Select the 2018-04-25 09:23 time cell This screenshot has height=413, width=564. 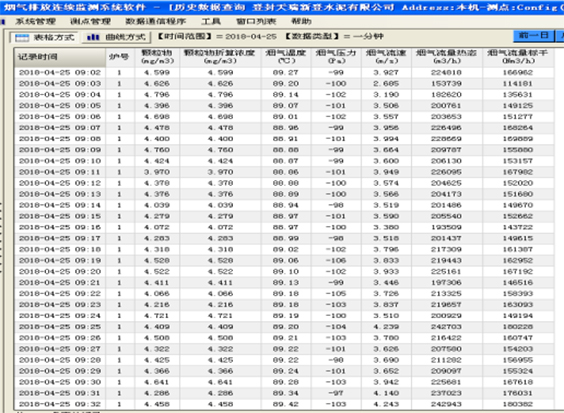pyautogui.click(x=60, y=304)
